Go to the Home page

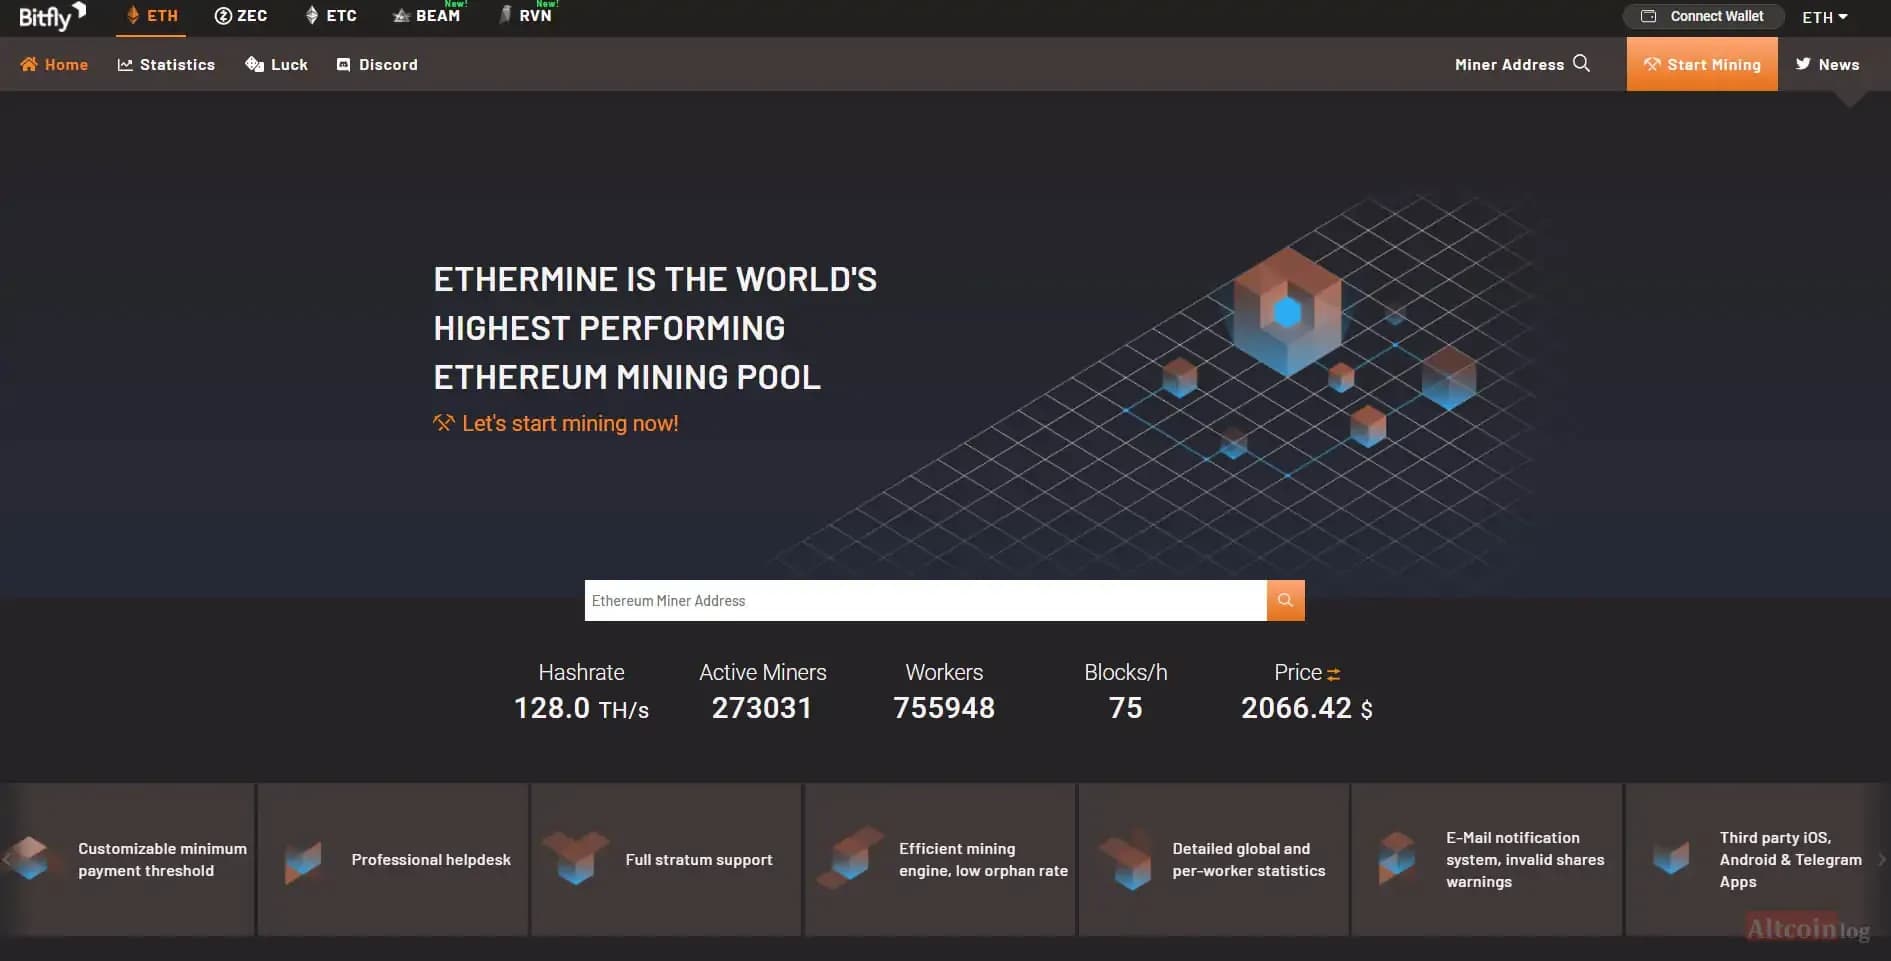coord(54,64)
